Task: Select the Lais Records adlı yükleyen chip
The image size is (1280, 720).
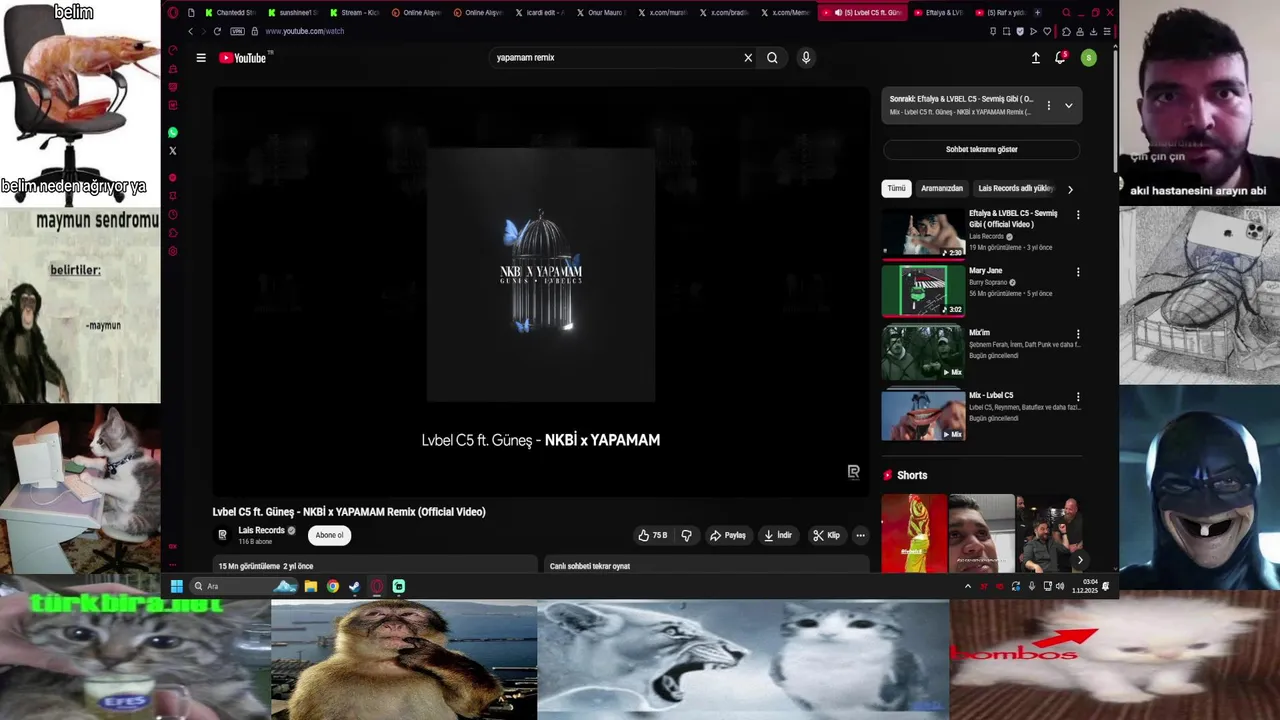Action: (x=1016, y=188)
